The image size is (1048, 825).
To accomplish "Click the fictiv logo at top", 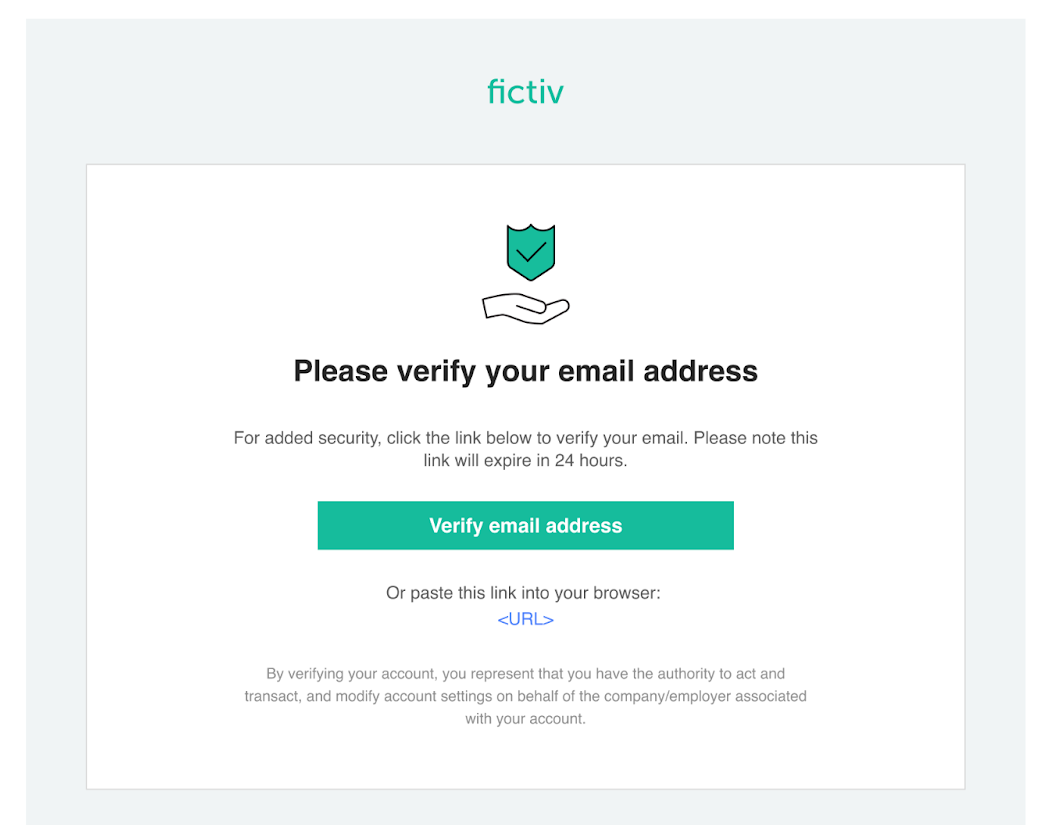I will (x=525, y=92).
